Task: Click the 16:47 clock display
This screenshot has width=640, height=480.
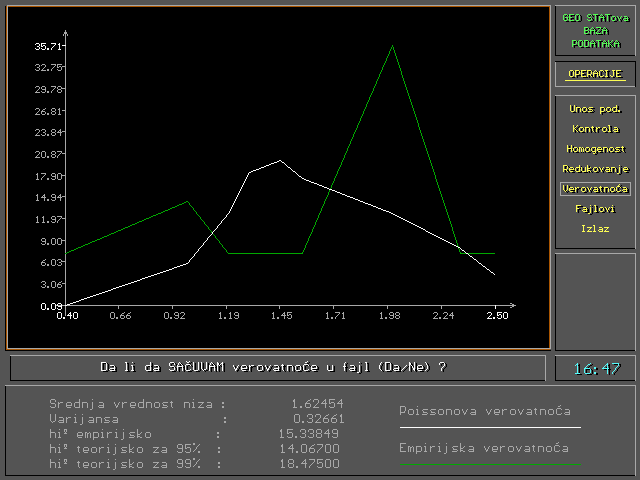Action: [595, 369]
